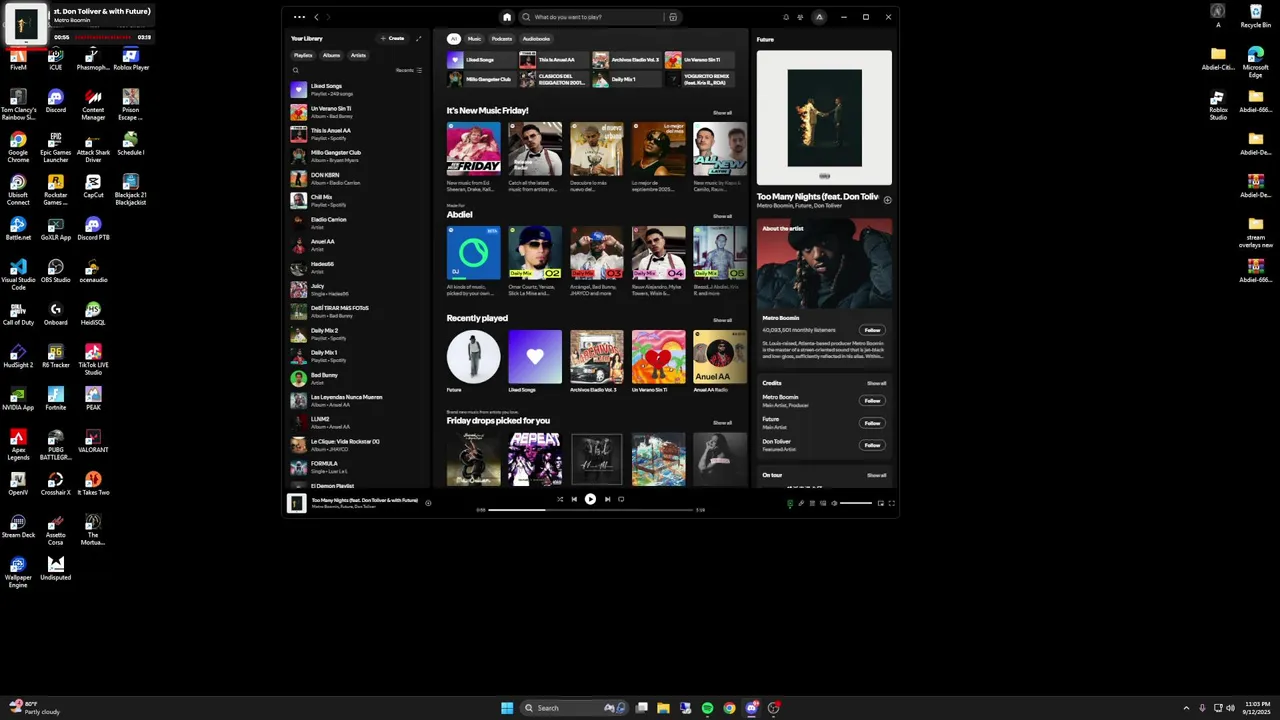Open Archivos Eladio Vol. 3 shortcut tile
1280x720 pixels.
click(627, 60)
